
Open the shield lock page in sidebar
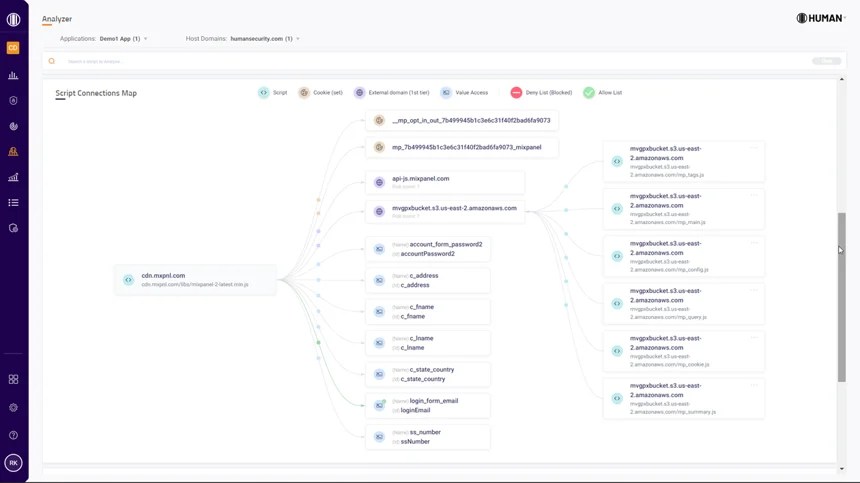tap(13, 101)
